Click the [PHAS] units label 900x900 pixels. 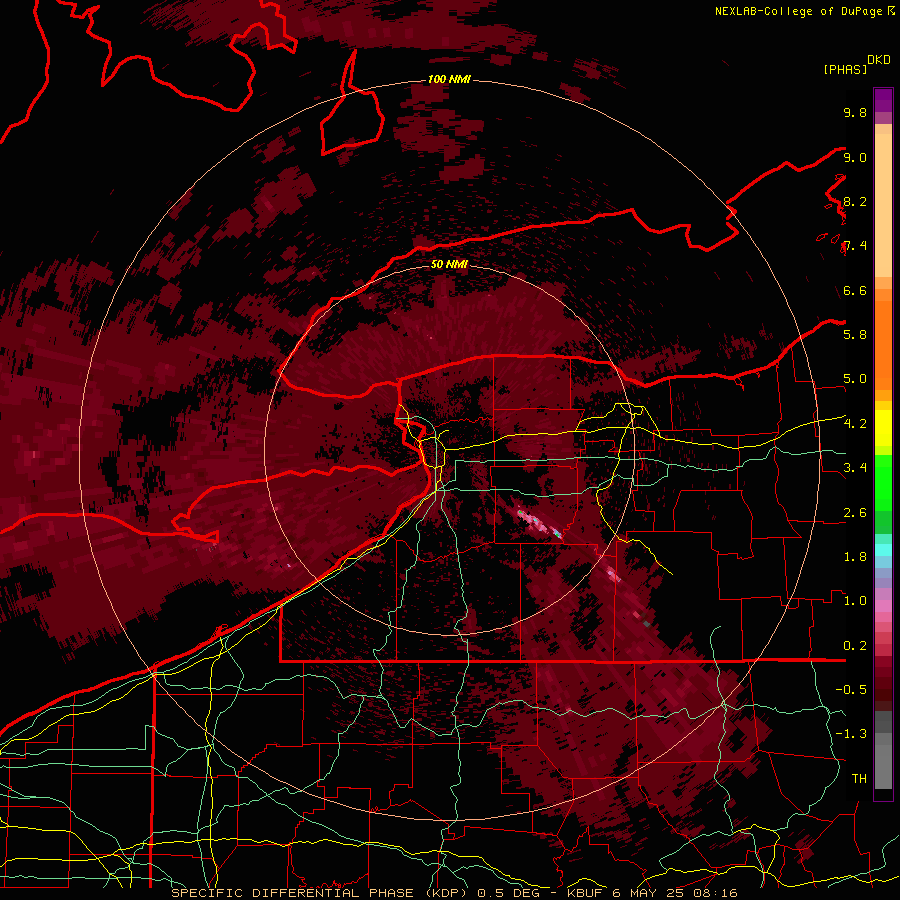point(845,69)
